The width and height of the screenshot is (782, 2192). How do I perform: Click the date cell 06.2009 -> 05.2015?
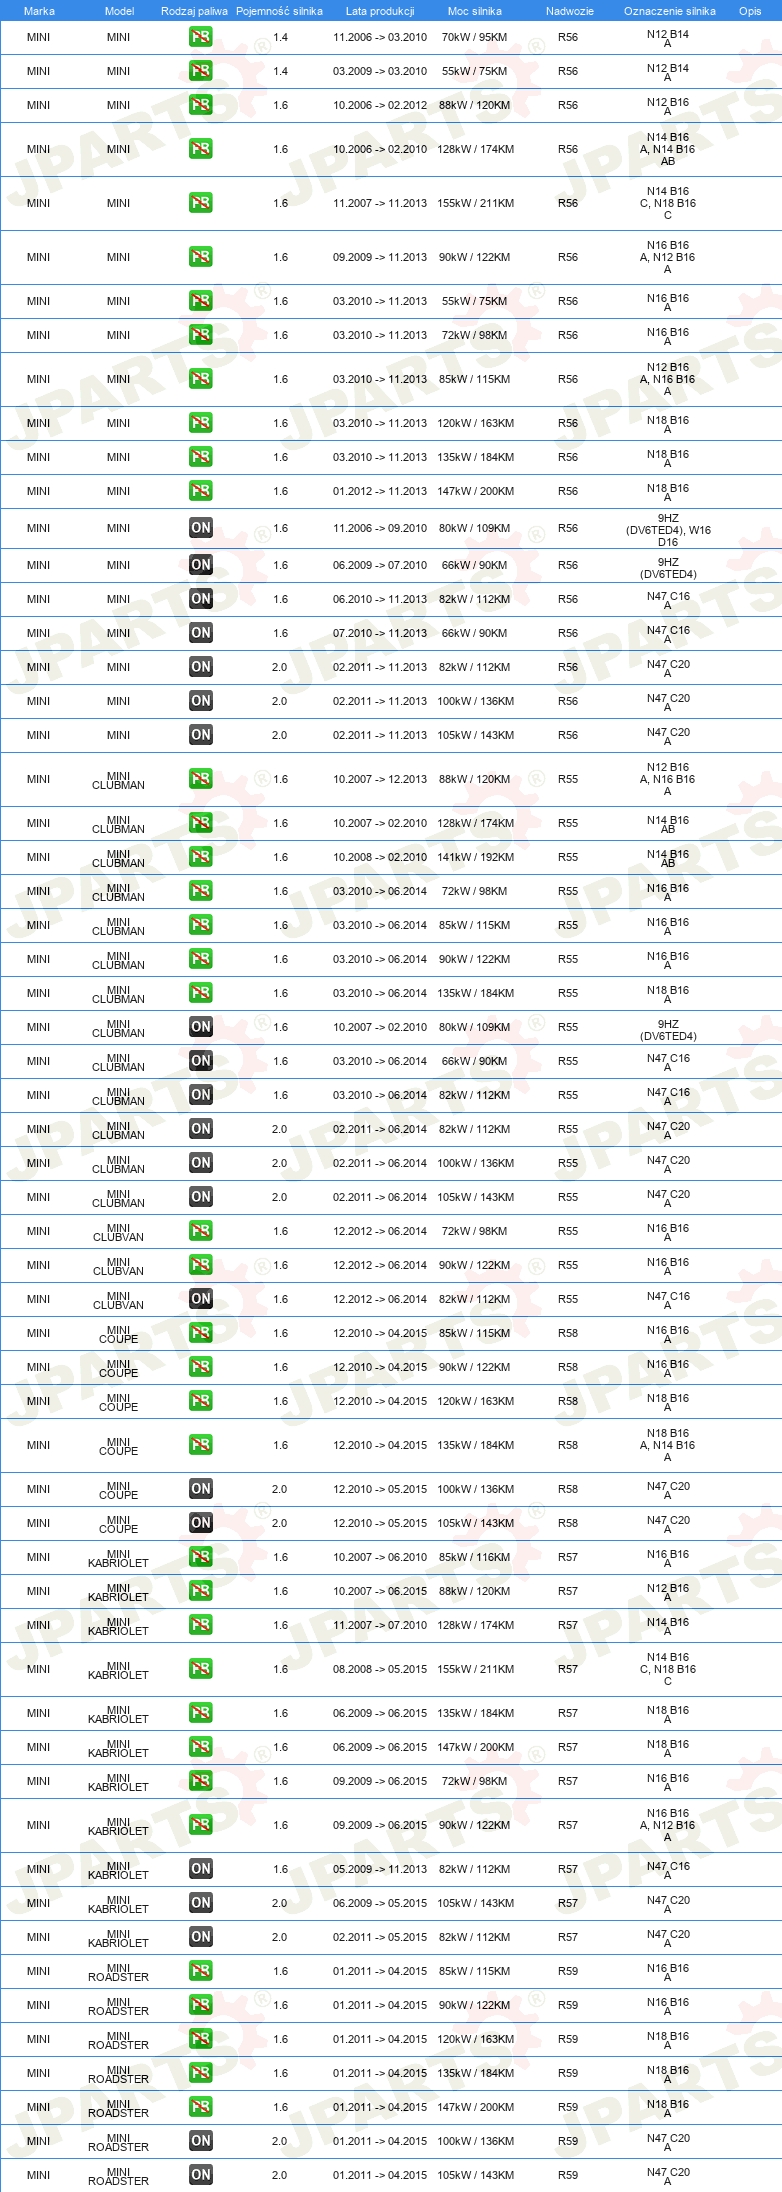pyautogui.click(x=380, y=1903)
